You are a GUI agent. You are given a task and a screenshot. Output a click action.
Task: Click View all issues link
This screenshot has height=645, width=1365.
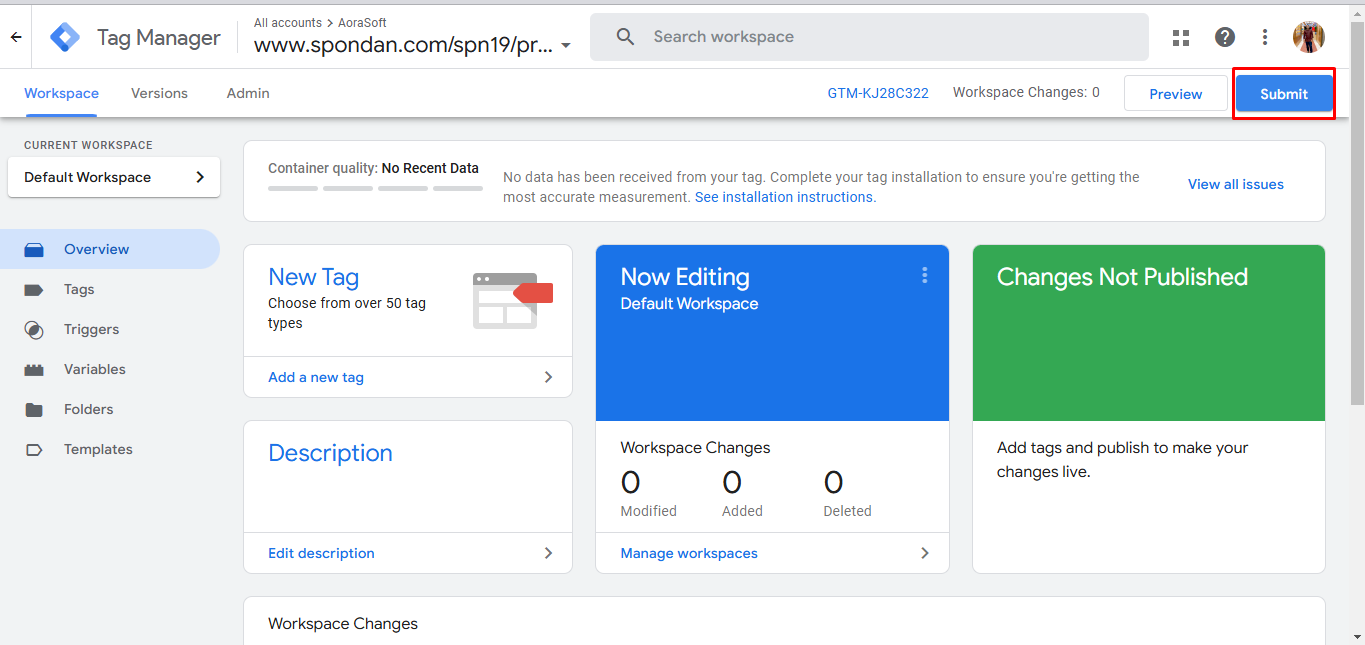tap(1236, 184)
